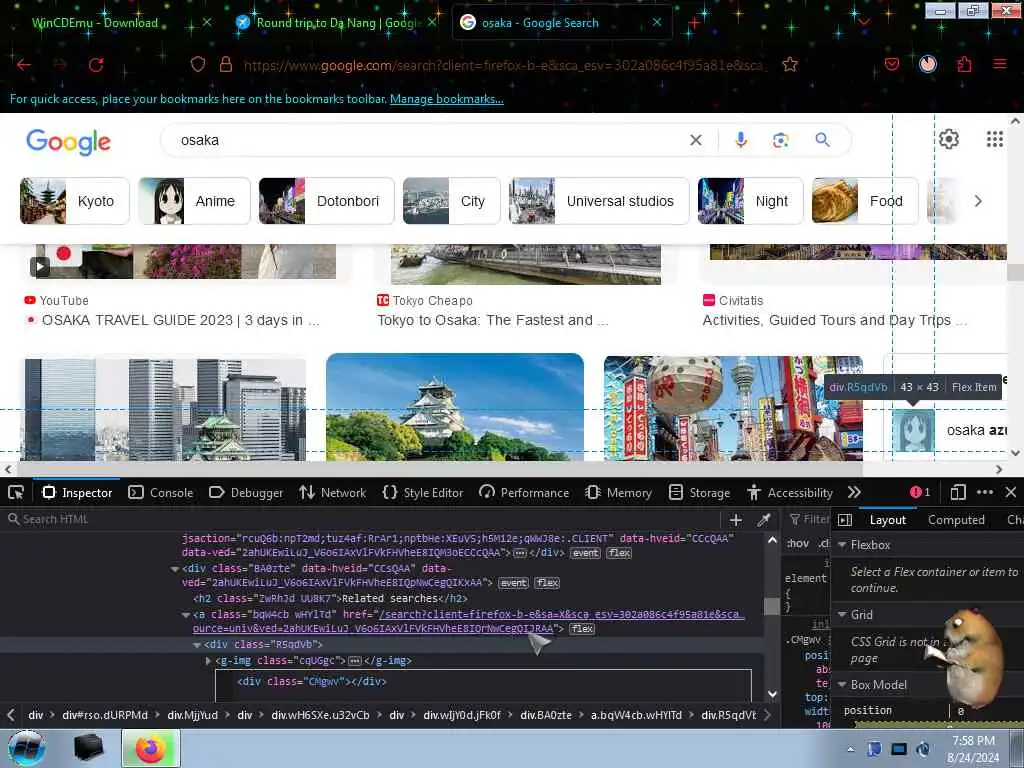Click event badge on the div.BA0zte row
This screenshot has width=1024, height=768.
(x=513, y=583)
